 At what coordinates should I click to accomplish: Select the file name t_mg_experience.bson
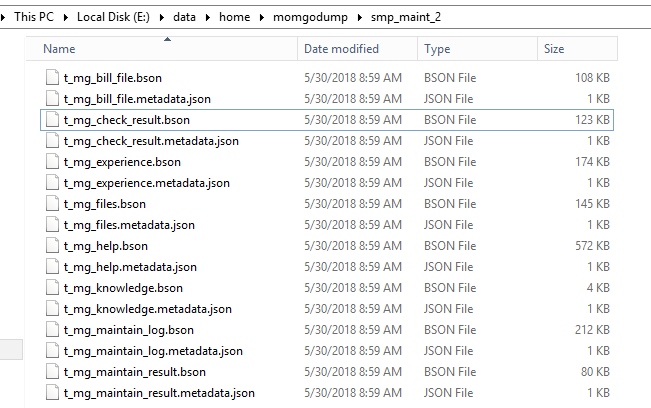coord(122,162)
